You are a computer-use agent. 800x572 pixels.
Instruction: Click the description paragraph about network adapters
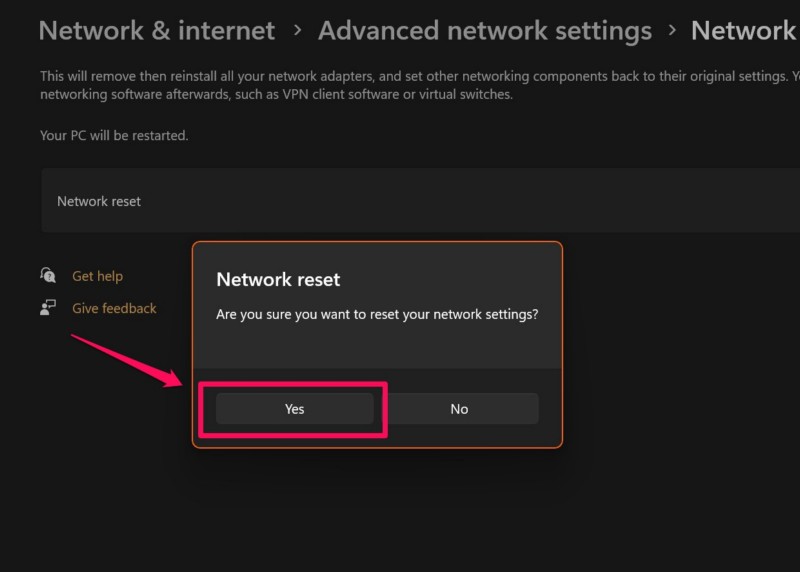tap(400, 85)
